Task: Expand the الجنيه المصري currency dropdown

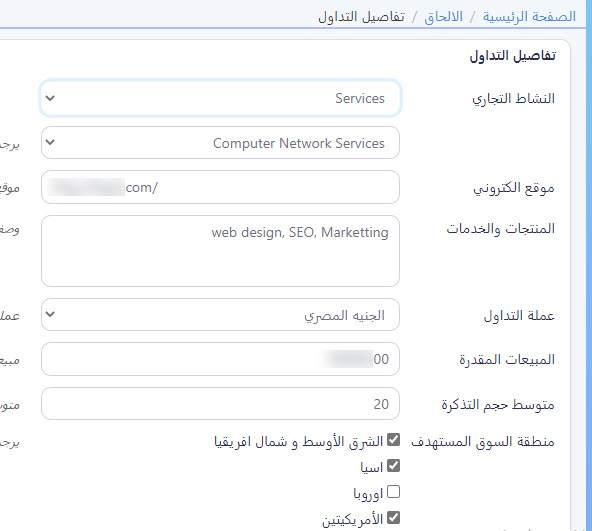Action: point(220,315)
